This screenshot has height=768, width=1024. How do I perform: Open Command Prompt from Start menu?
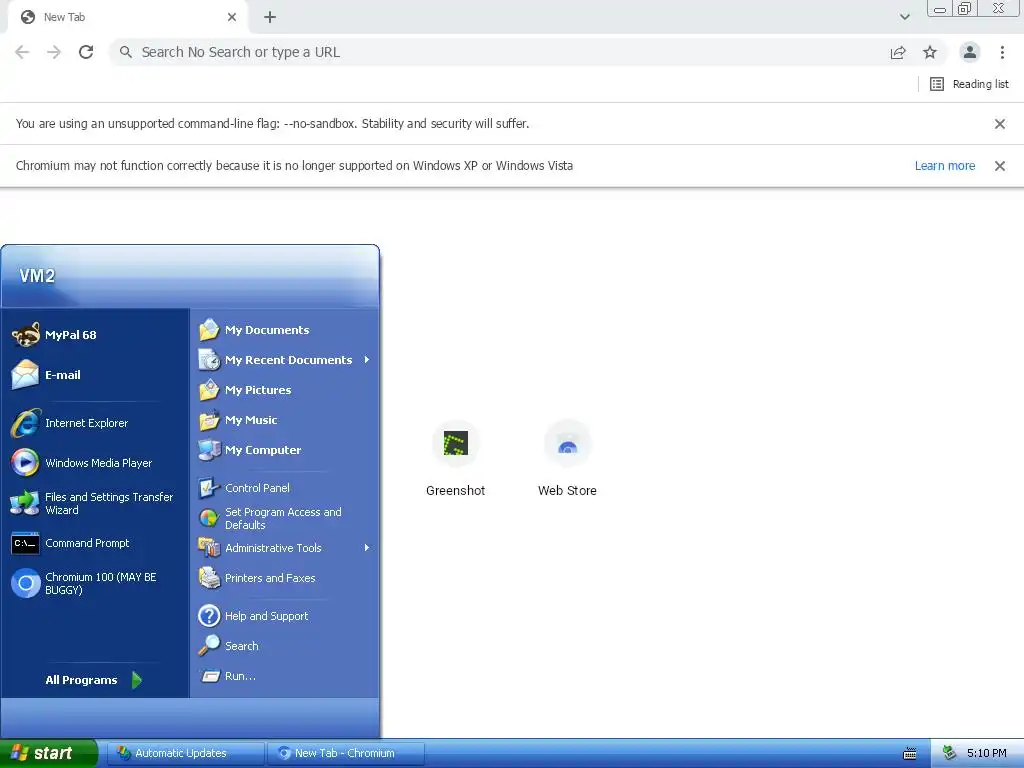click(x=95, y=543)
